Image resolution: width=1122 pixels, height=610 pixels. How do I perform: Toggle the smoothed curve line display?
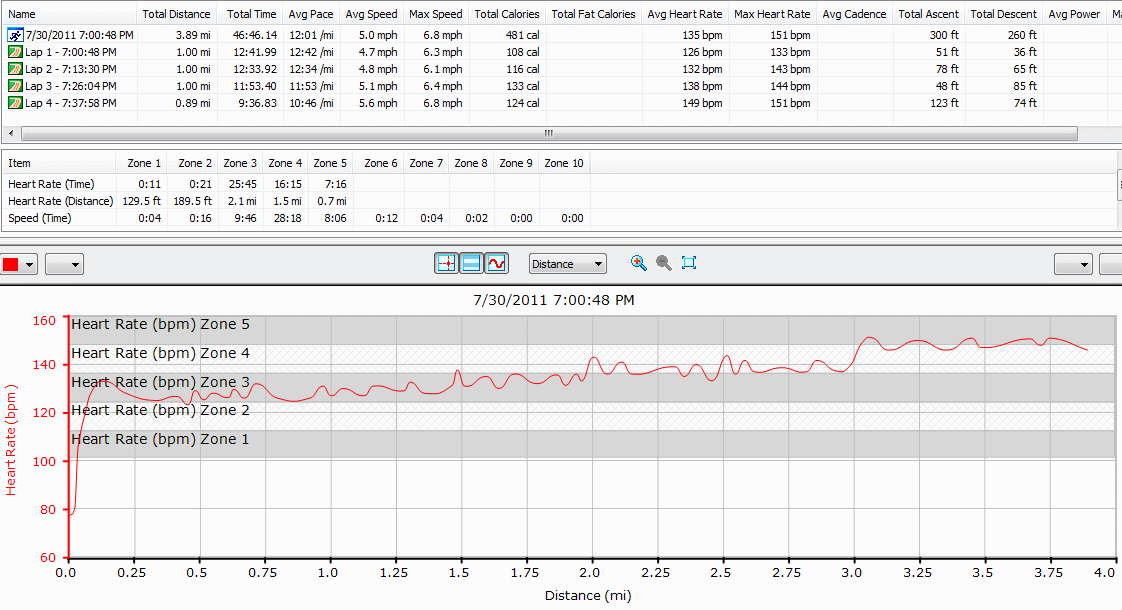(x=497, y=263)
